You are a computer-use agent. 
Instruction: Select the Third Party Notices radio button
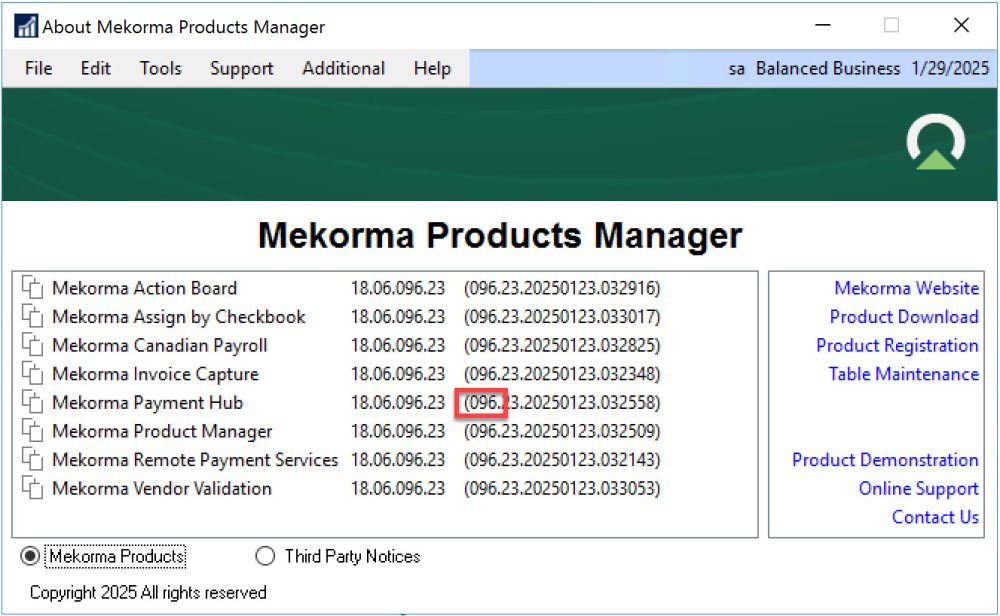pyautogui.click(x=265, y=556)
